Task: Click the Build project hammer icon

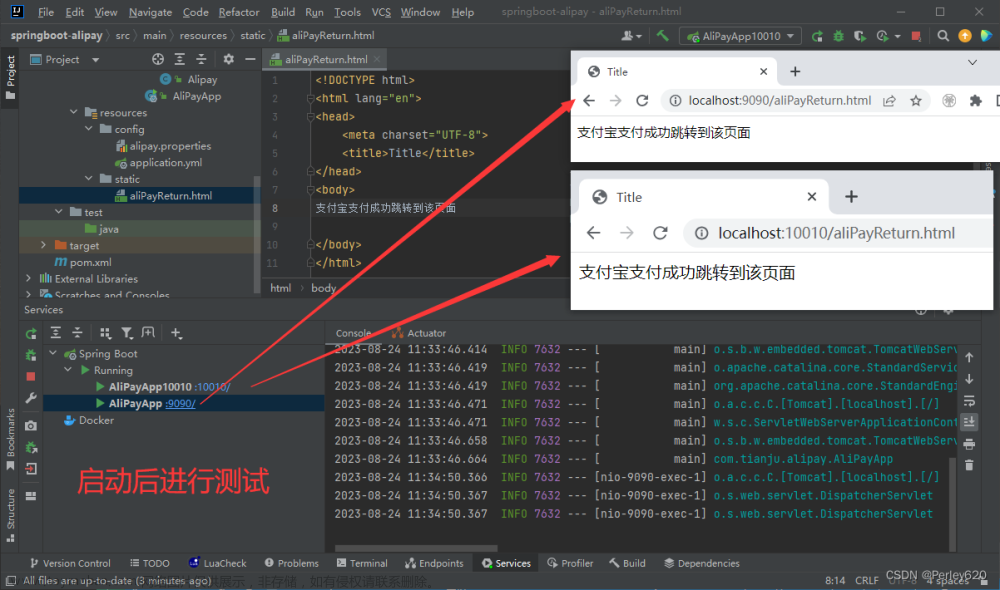Action: (x=663, y=36)
